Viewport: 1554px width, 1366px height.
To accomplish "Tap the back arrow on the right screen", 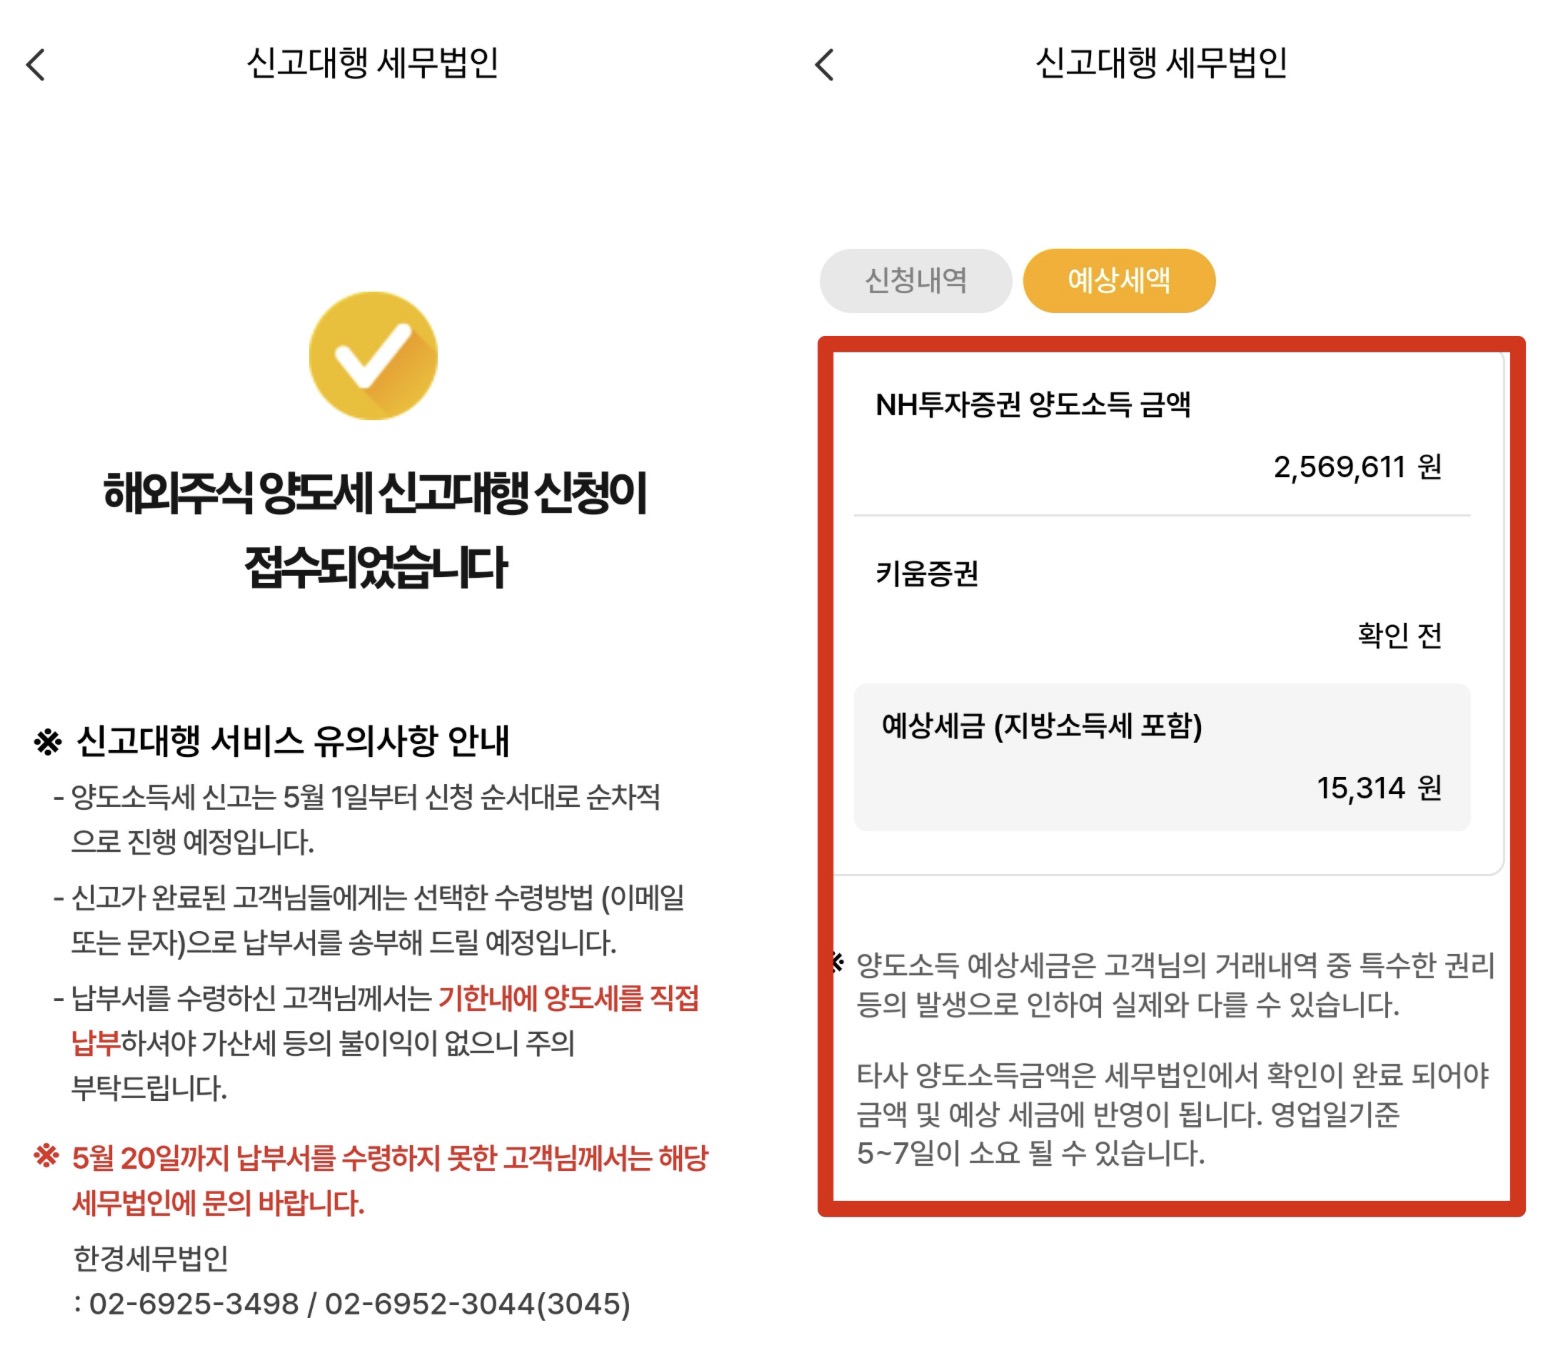I will coord(825,65).
